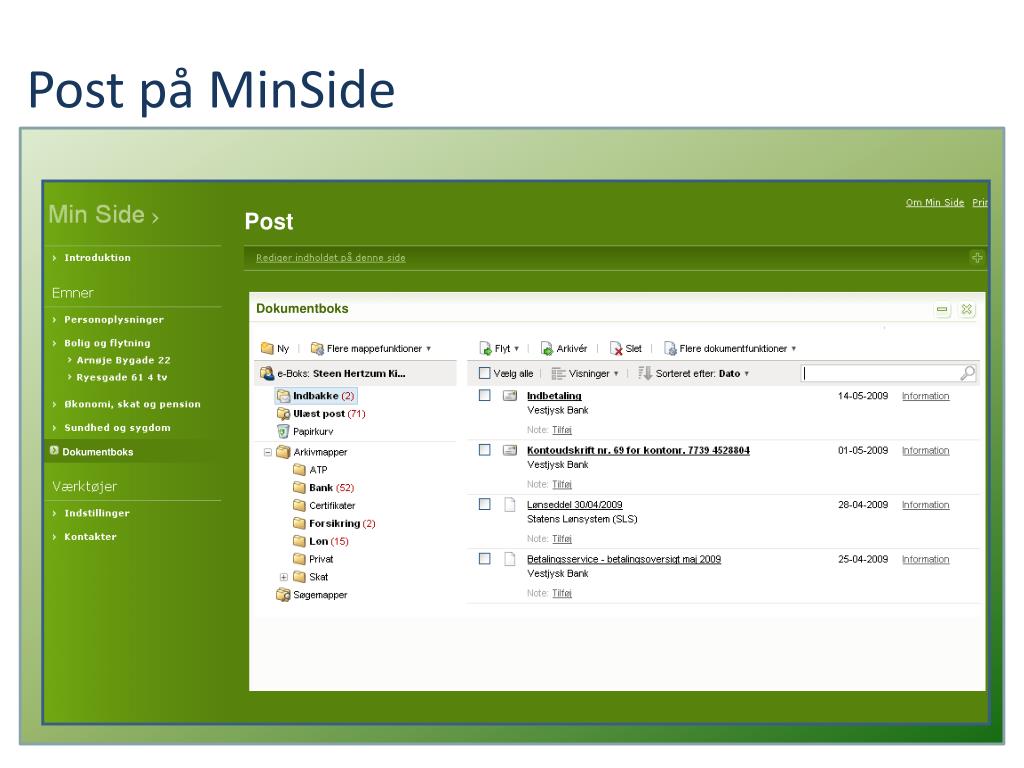Click the envelope icon beside Kontoudskrift nr. 69

tap(510, 449)
